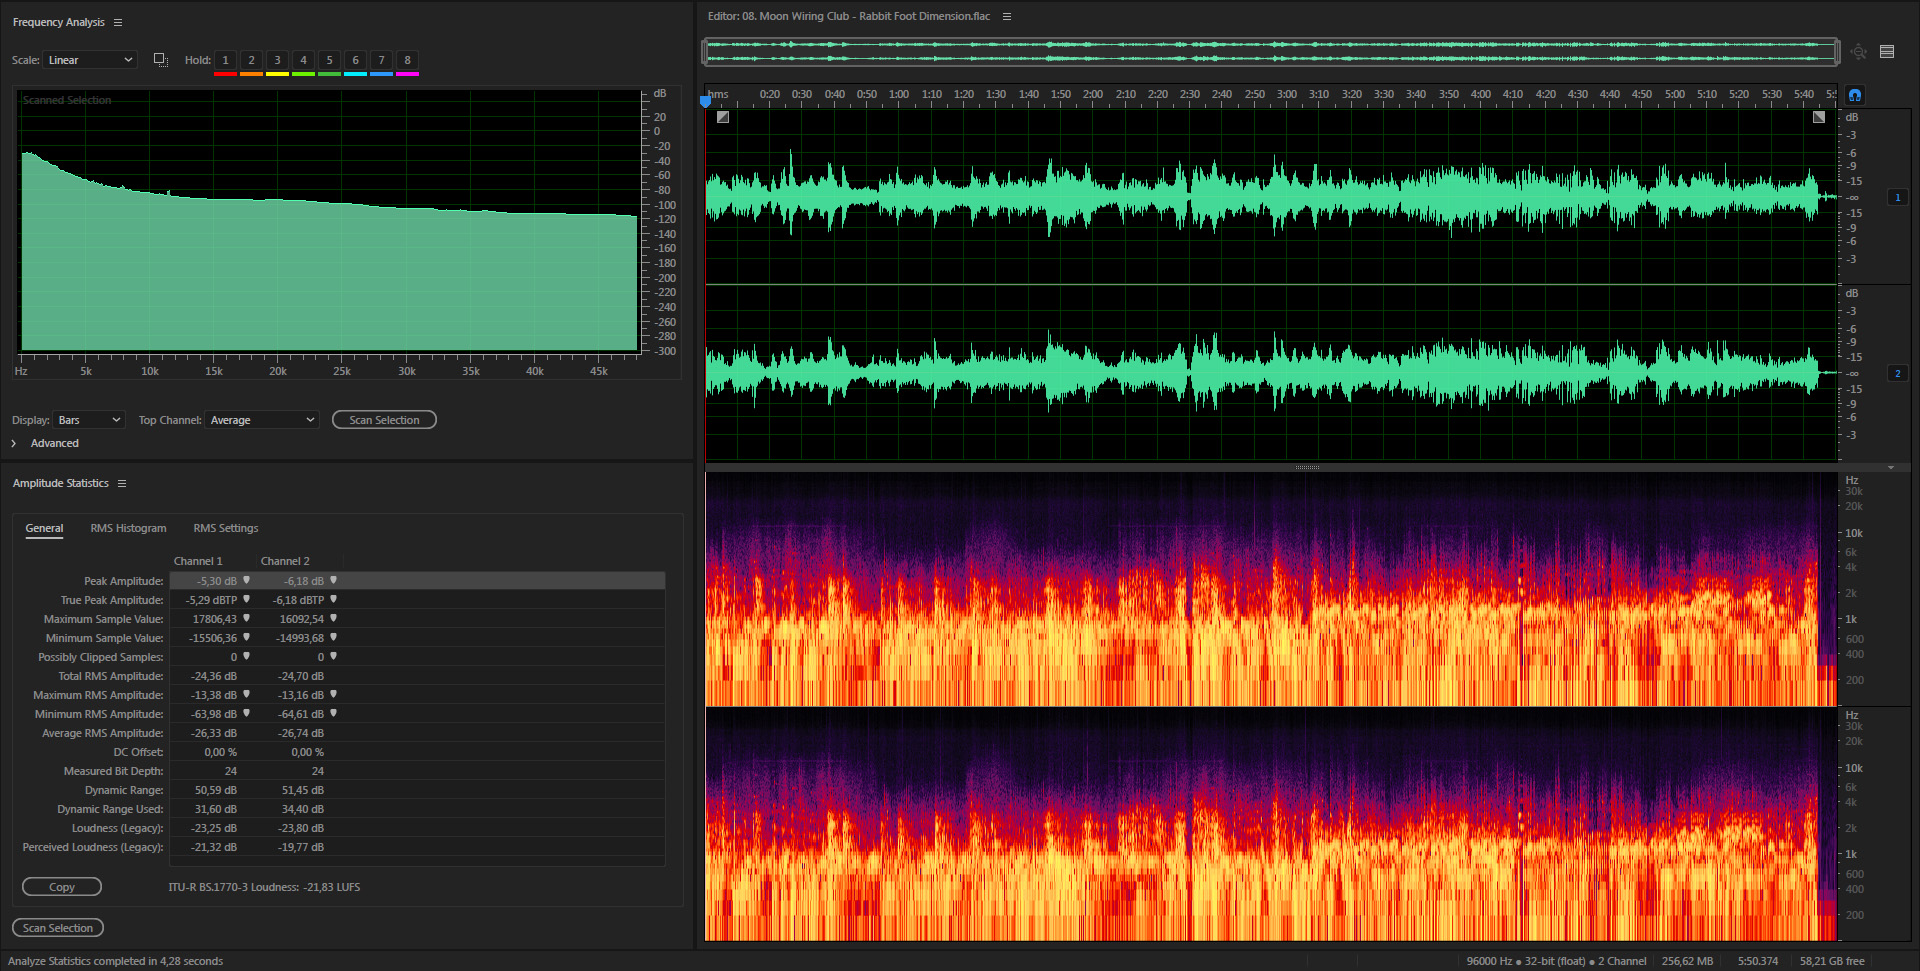This screenshot has width=1920, height=971.
Task: Click Hold button 1 with the red swatch
Action: [225, 62]
